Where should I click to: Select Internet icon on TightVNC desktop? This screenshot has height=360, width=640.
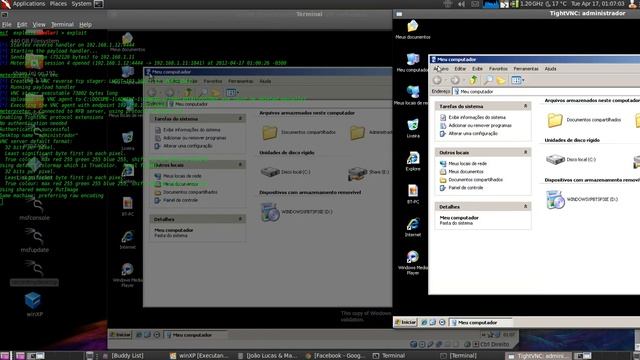(x=413, y=228)
